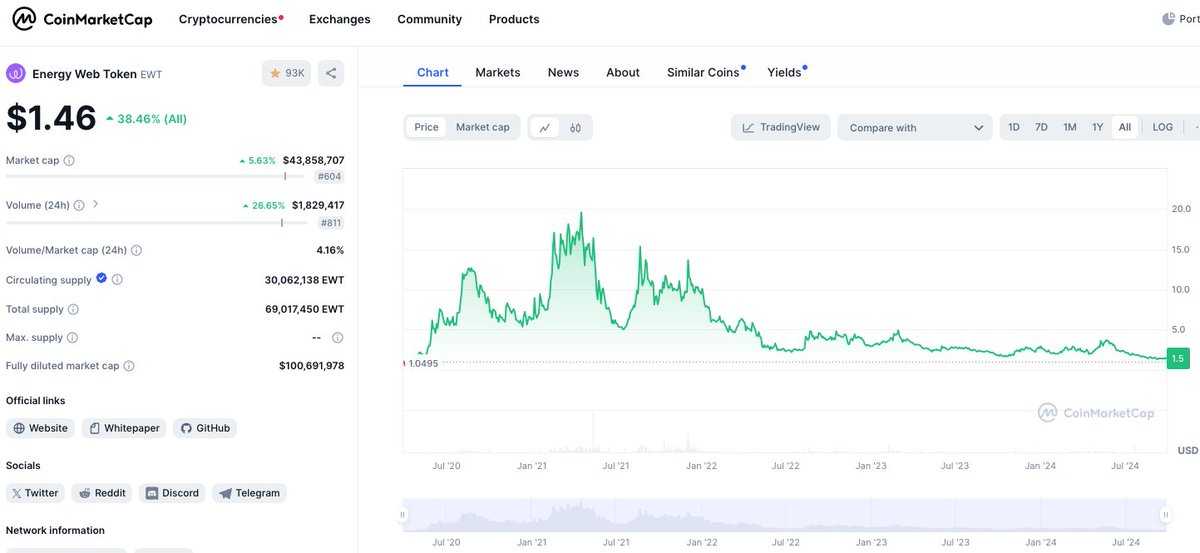Select the Market cap chart toggle

click(x=483, y=127)
